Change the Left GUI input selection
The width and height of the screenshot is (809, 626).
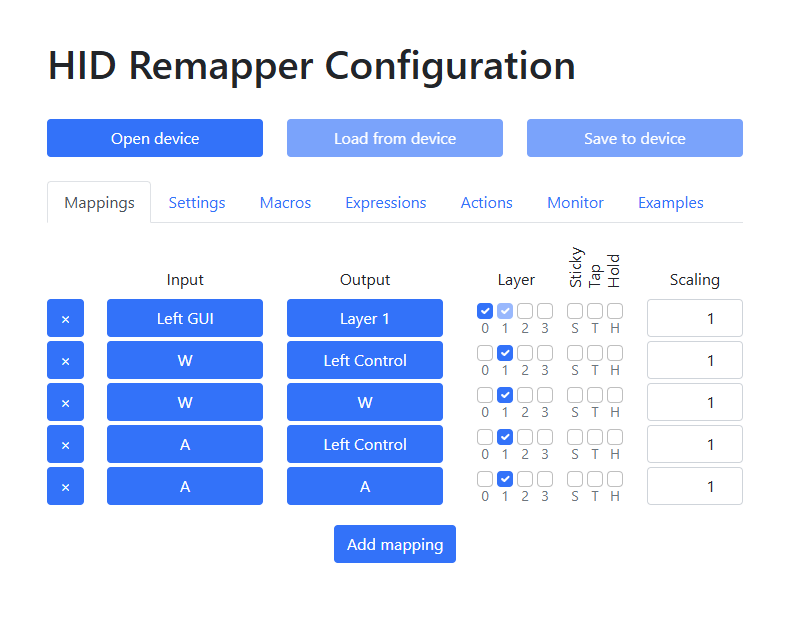[185, 318]
